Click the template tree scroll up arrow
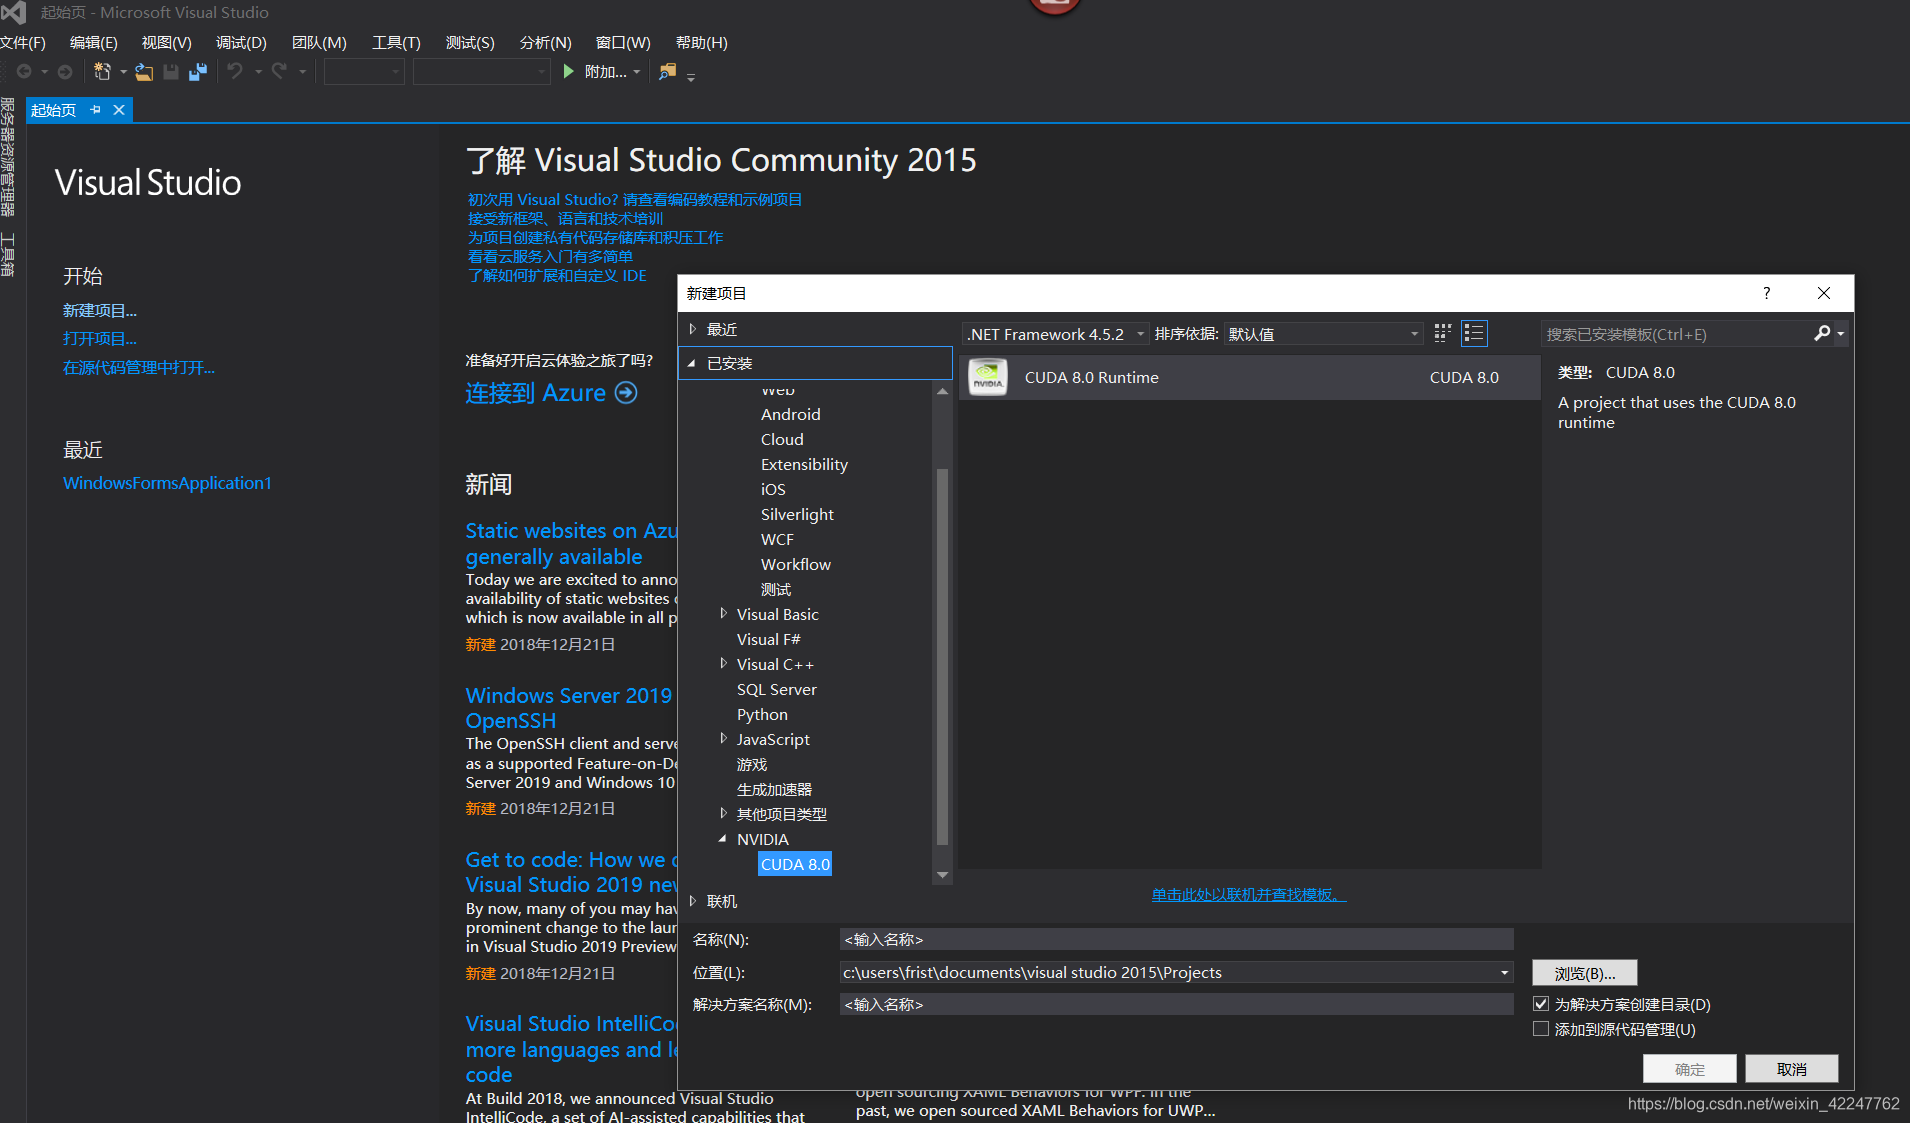The height and width of the screenshot is (1123, 1910). tap(942, 391)
